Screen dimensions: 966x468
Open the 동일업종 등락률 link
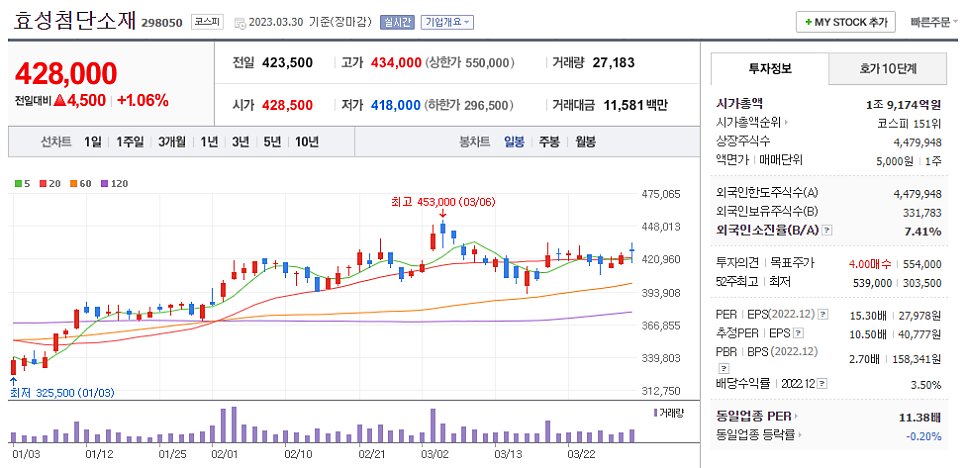(759, 435)
